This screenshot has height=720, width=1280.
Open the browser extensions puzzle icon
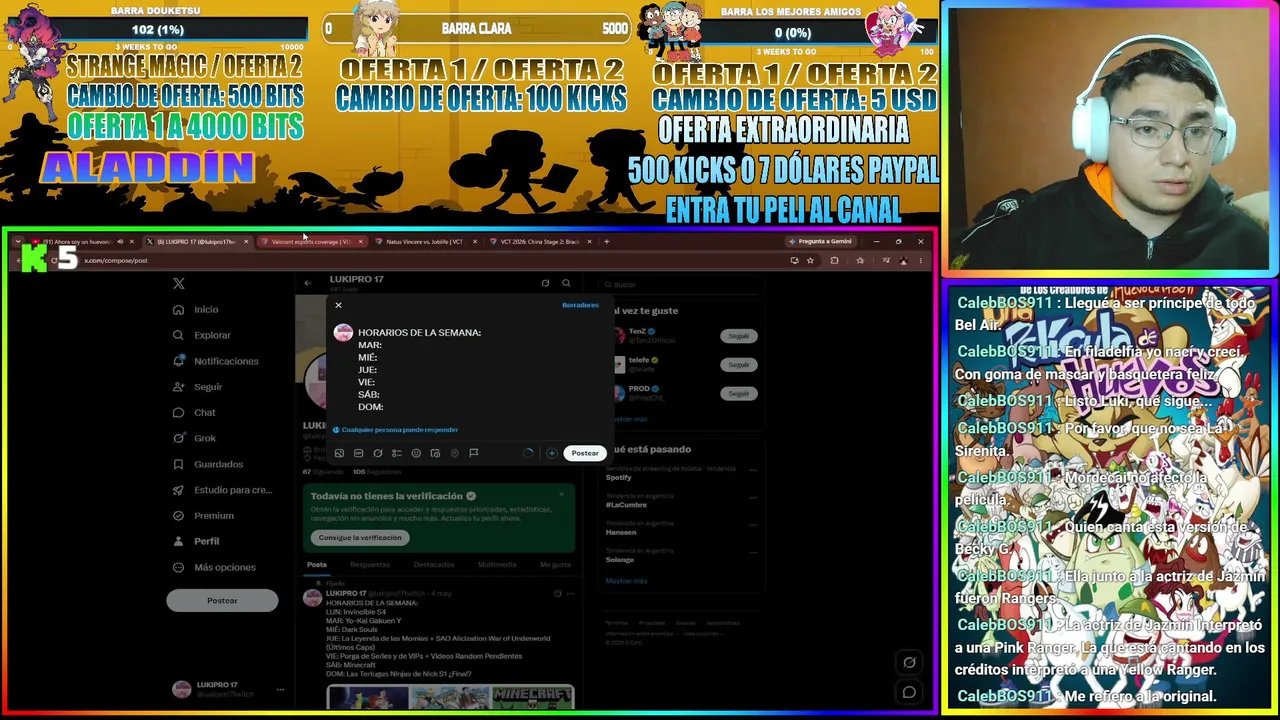click(835, 261)
